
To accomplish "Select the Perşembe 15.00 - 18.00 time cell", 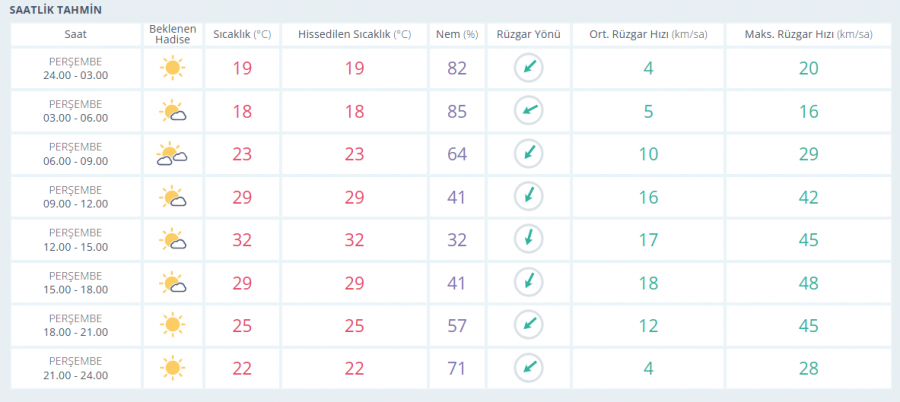I will coord(76,283).
